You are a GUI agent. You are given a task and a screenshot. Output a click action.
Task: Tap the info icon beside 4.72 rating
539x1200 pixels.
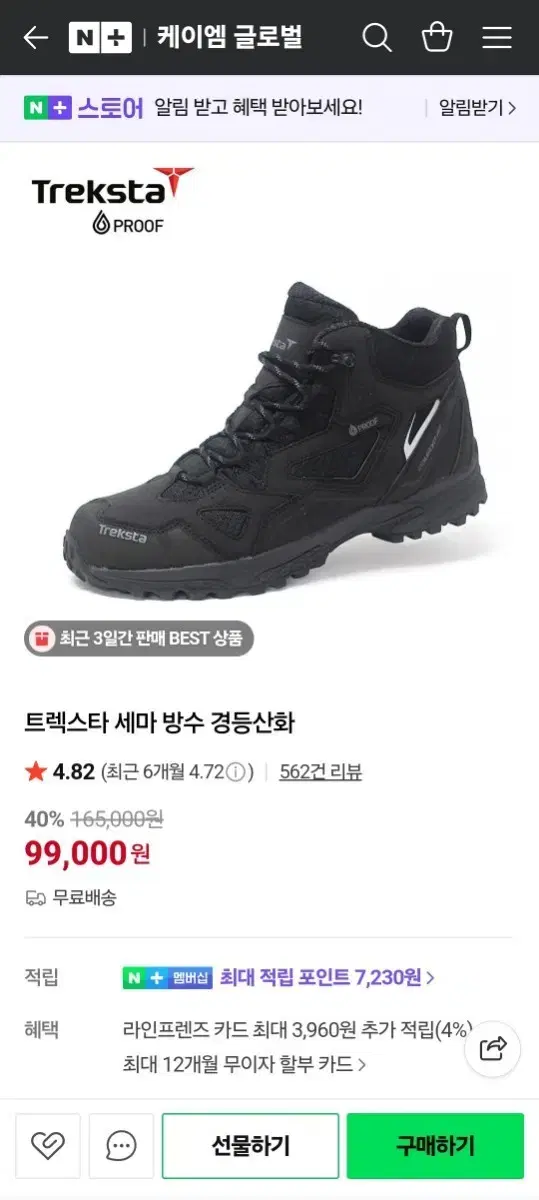[x=236, y=772]
